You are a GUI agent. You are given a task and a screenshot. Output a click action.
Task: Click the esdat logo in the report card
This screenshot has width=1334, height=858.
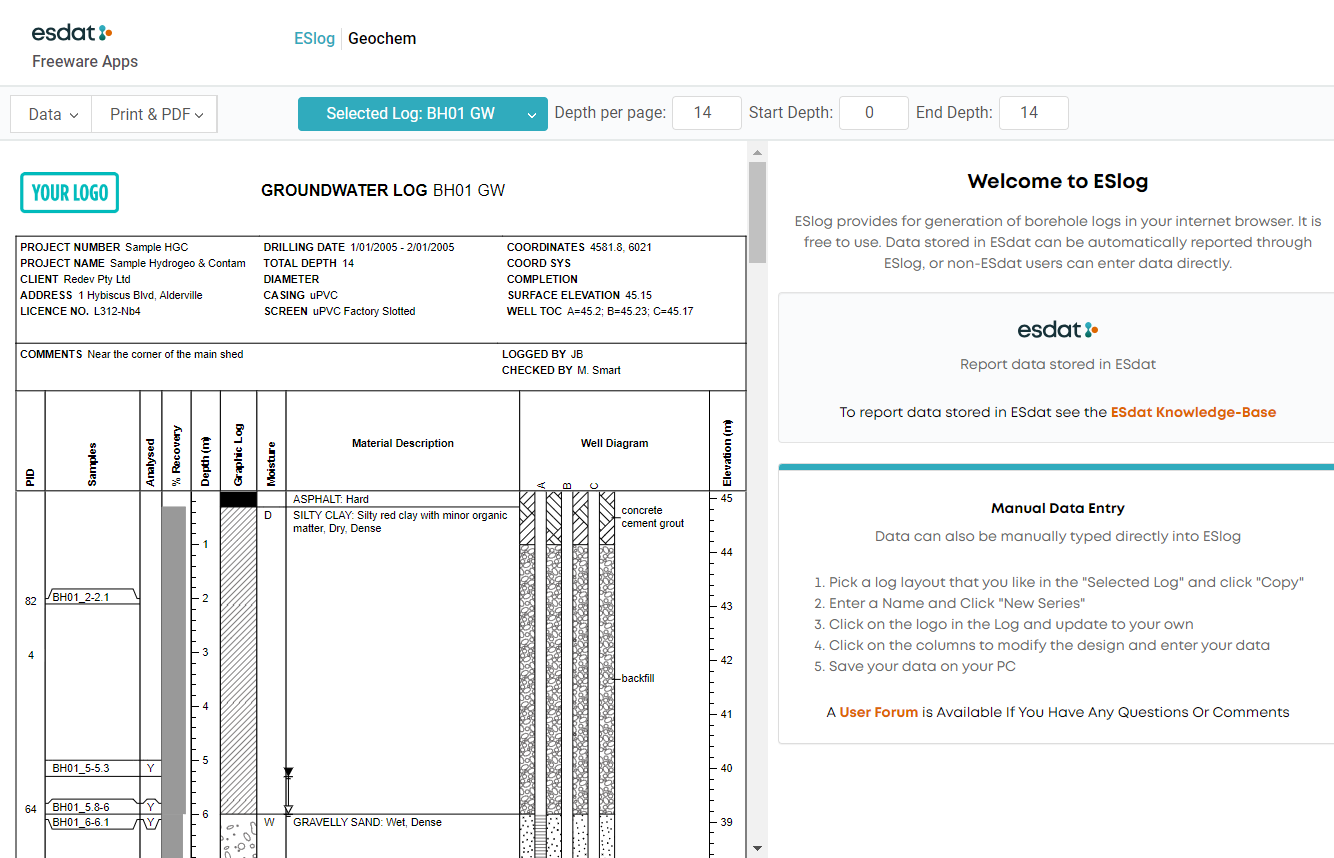pyautogui.click(x=1057, y=329)
